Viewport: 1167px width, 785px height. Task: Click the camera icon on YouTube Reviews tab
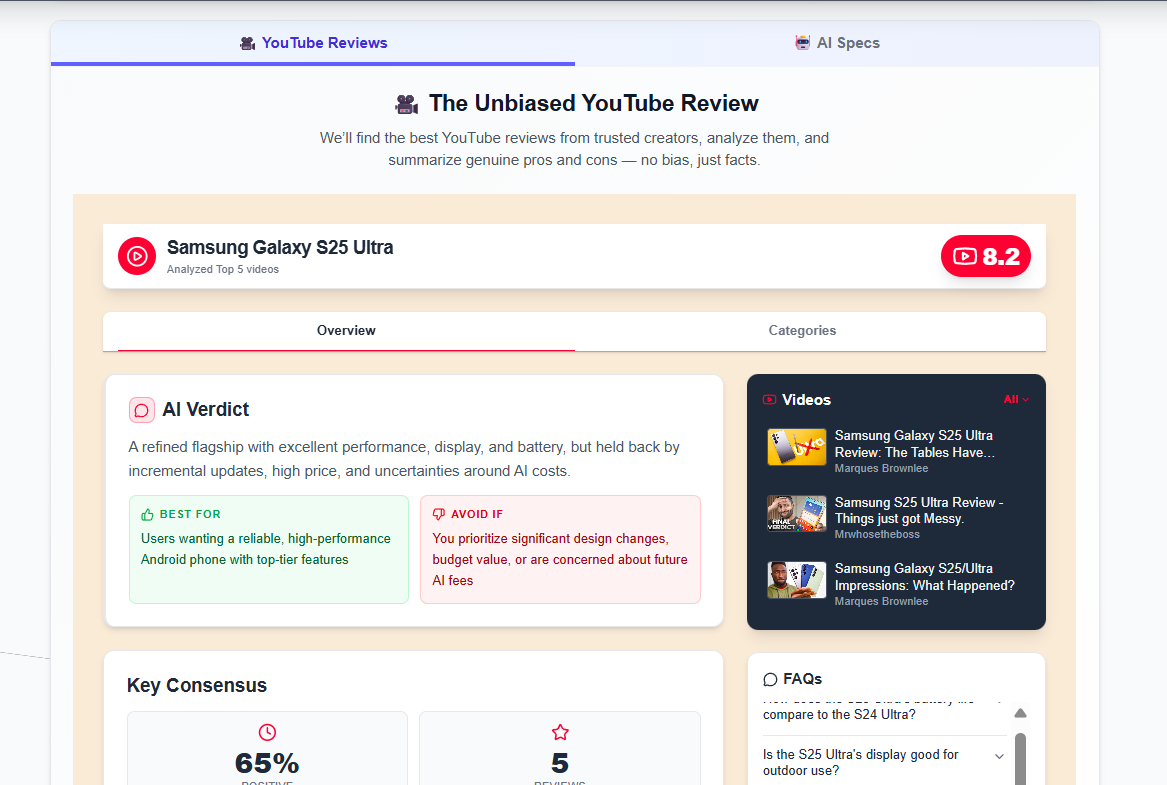click(x=248, y=43)
